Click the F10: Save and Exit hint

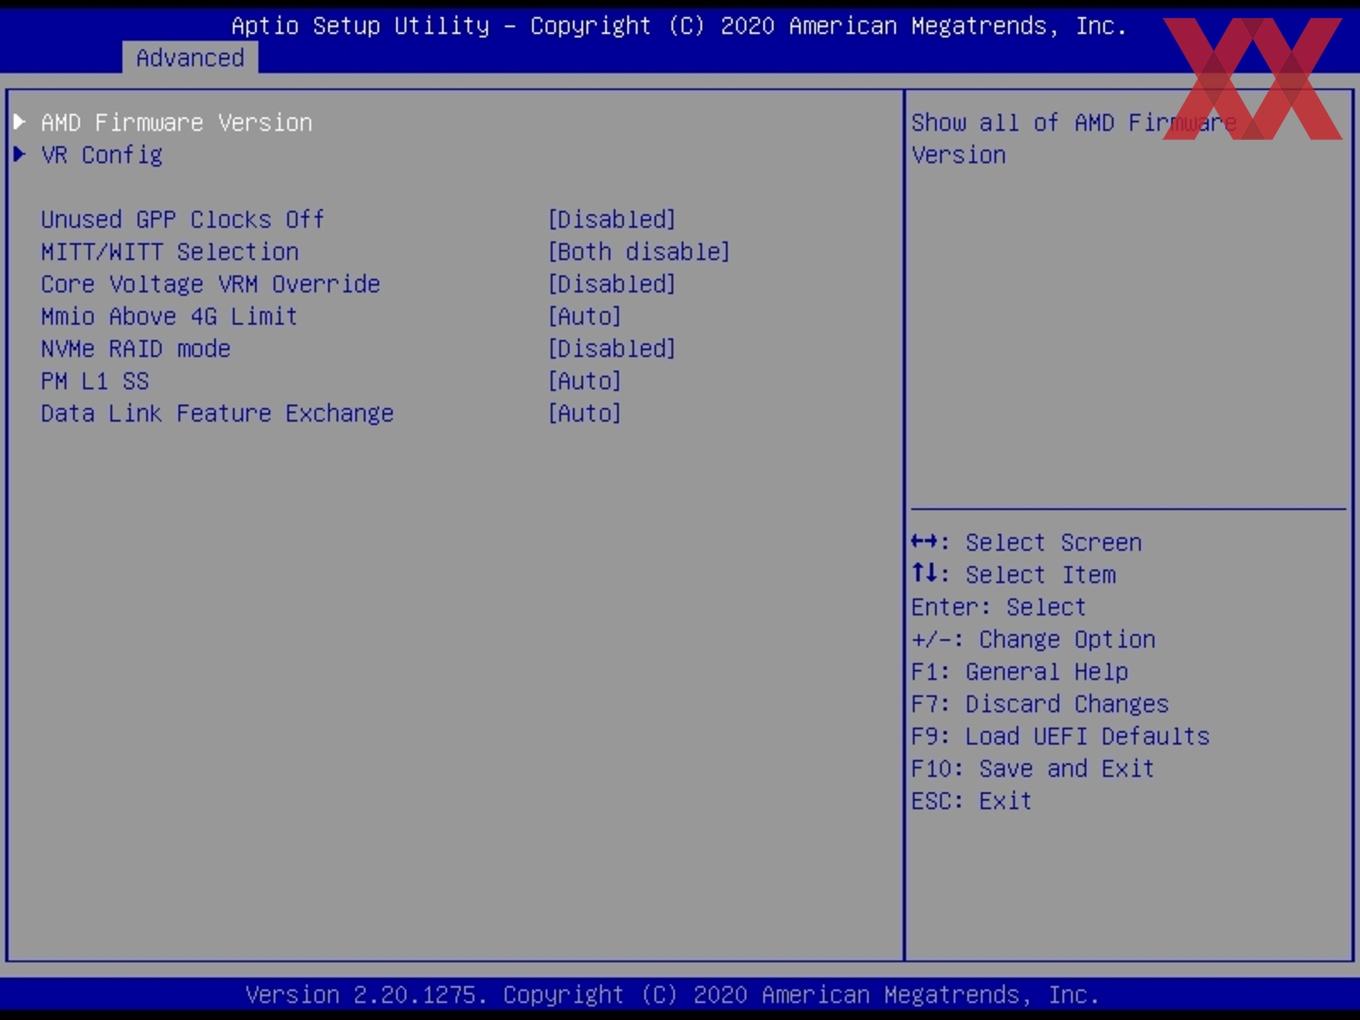click(1033, 768)
